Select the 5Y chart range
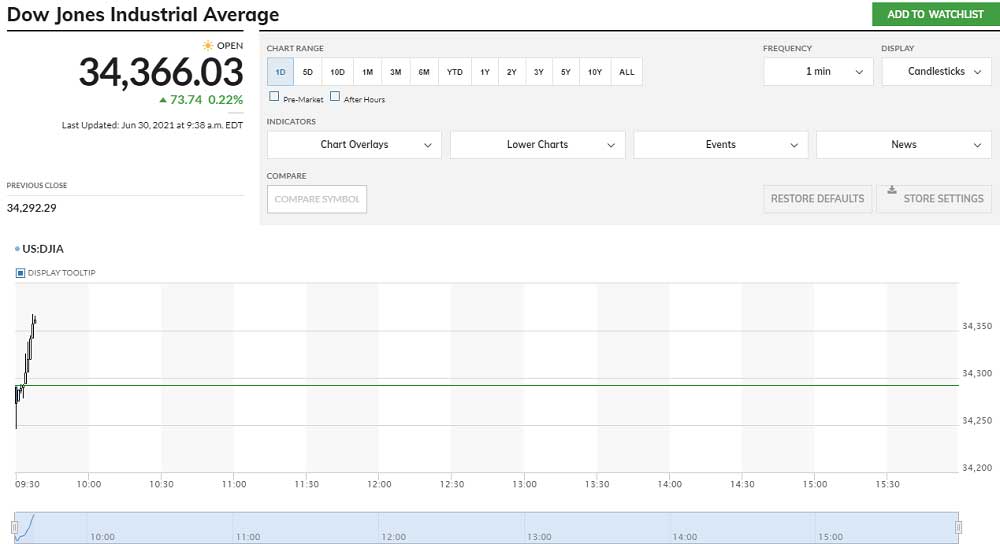 (x=566, y=72)
